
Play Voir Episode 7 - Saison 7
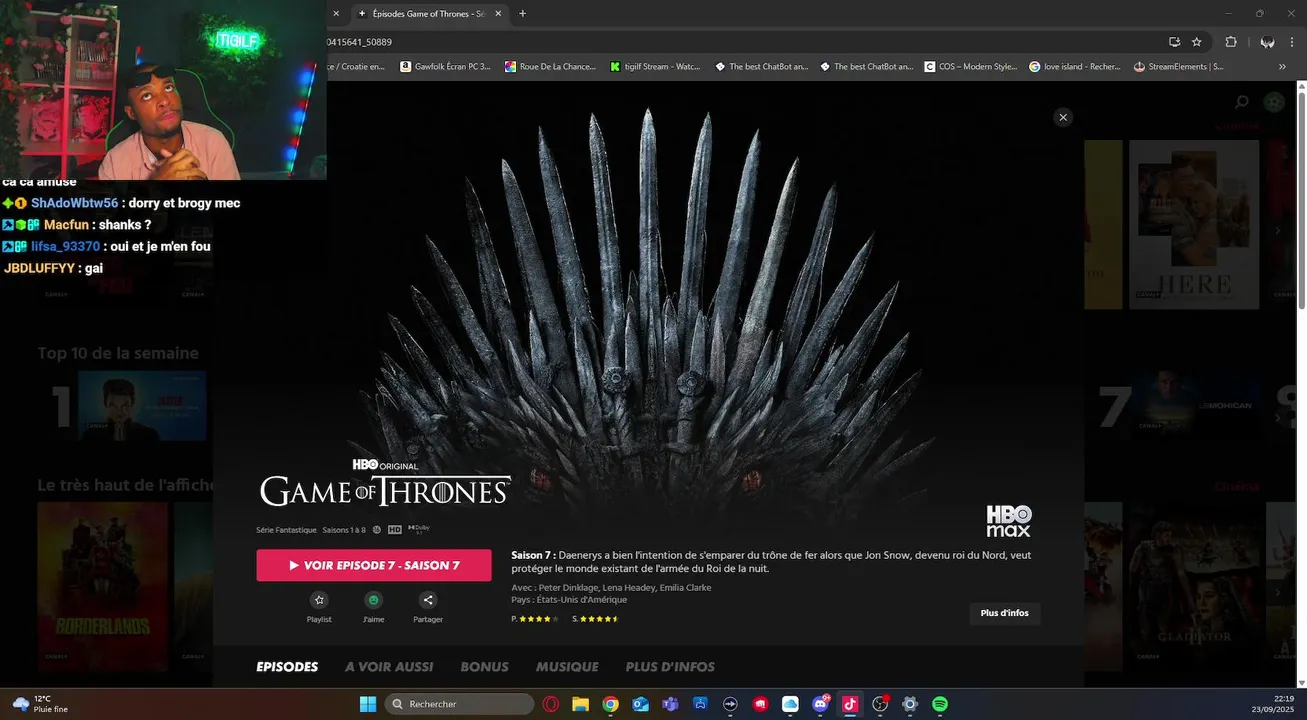point(374,565)
